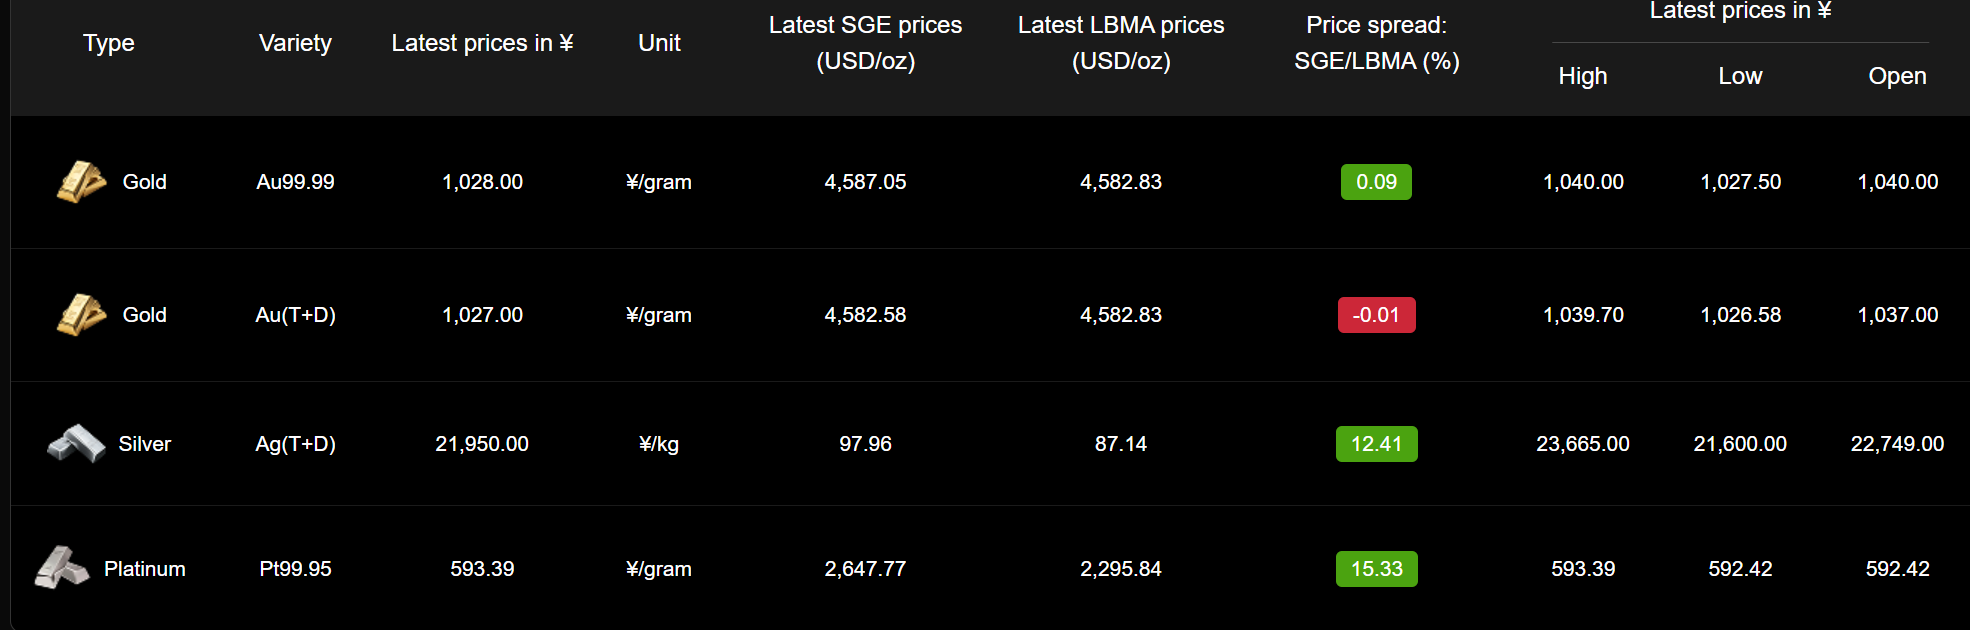Click the silver bars icon

point(76,444)
